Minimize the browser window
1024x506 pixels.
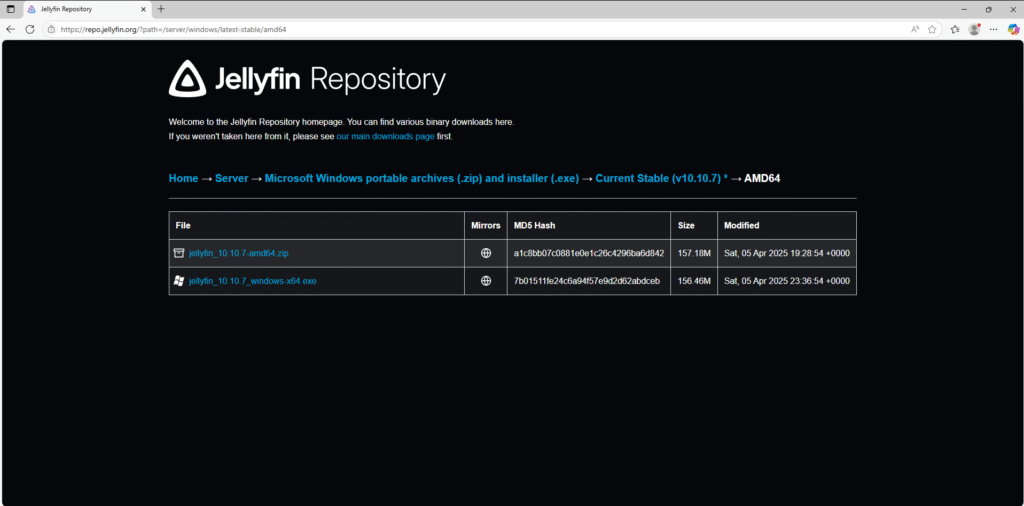click(x=964, y=9)
